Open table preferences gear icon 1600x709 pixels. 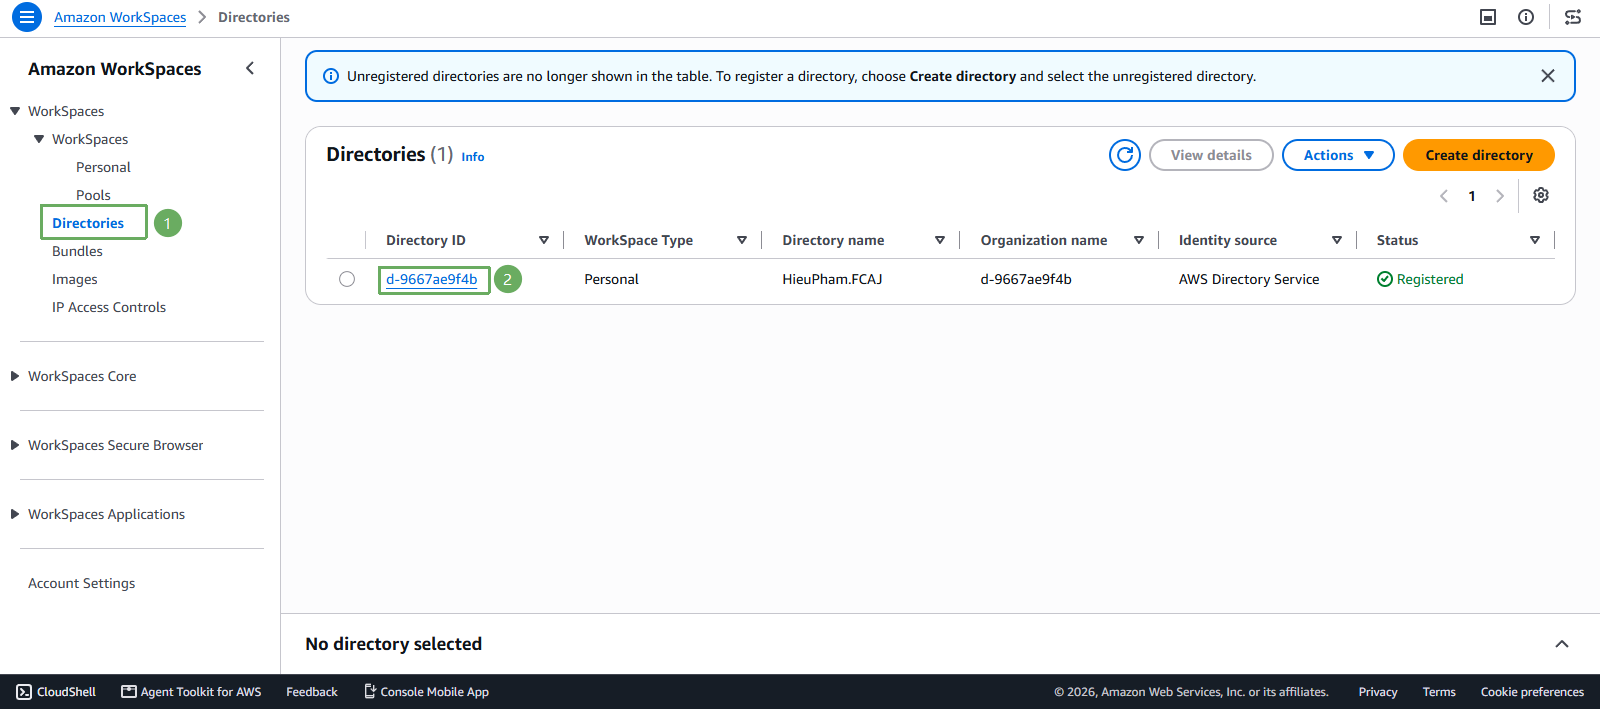(1541, 195)
